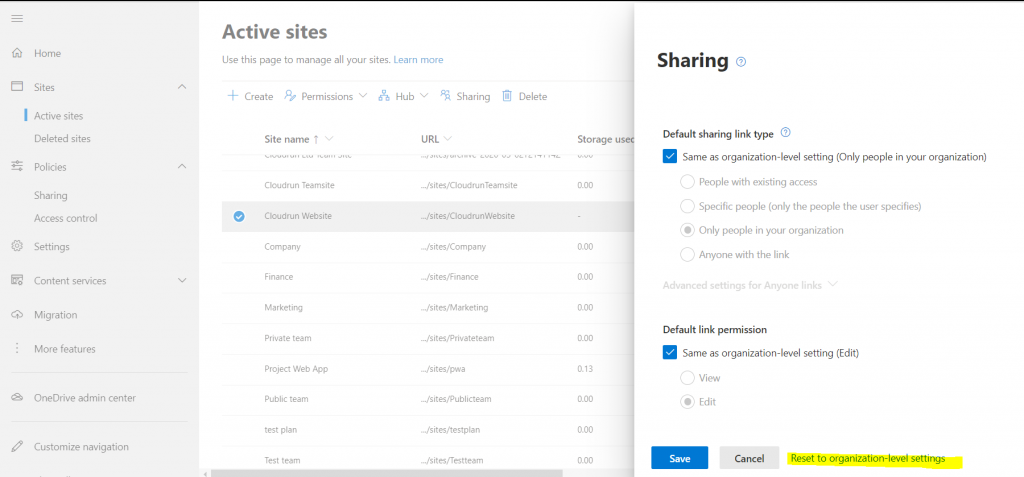Click the OneDrive admin center icon

(x=17, y=398)
